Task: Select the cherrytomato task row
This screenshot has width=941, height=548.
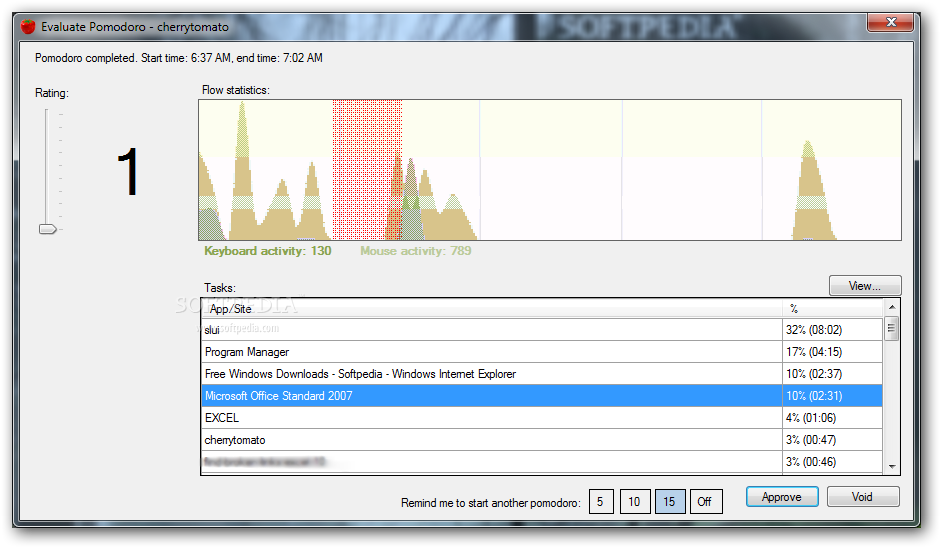Action: tap(542, 440)
